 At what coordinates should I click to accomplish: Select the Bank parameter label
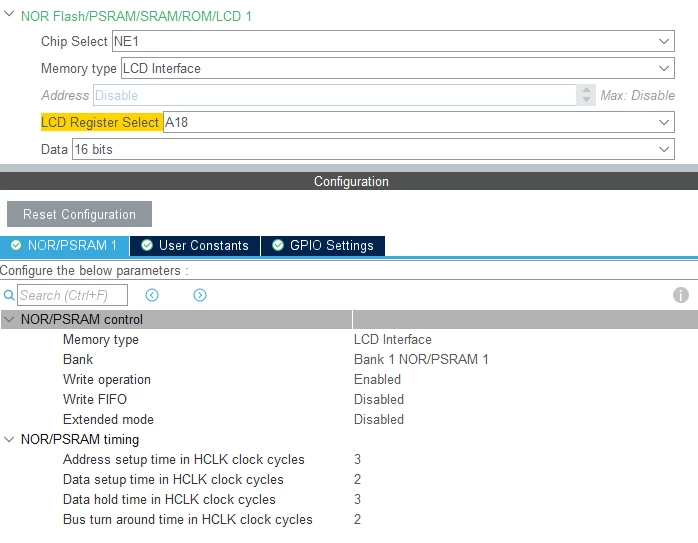click(78, 359)
